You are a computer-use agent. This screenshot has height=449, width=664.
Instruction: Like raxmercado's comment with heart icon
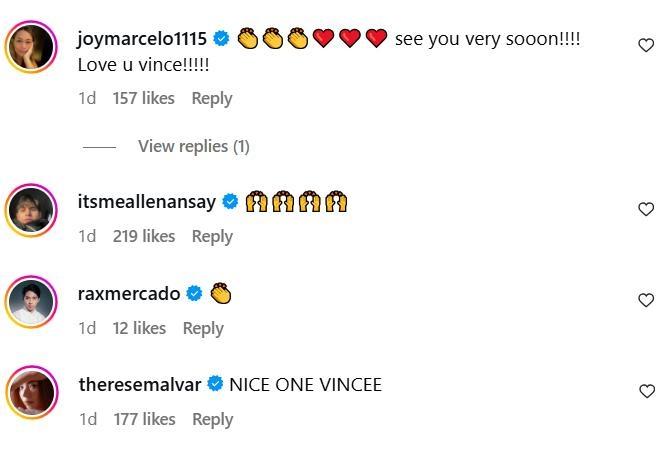[x=646, y=300]
